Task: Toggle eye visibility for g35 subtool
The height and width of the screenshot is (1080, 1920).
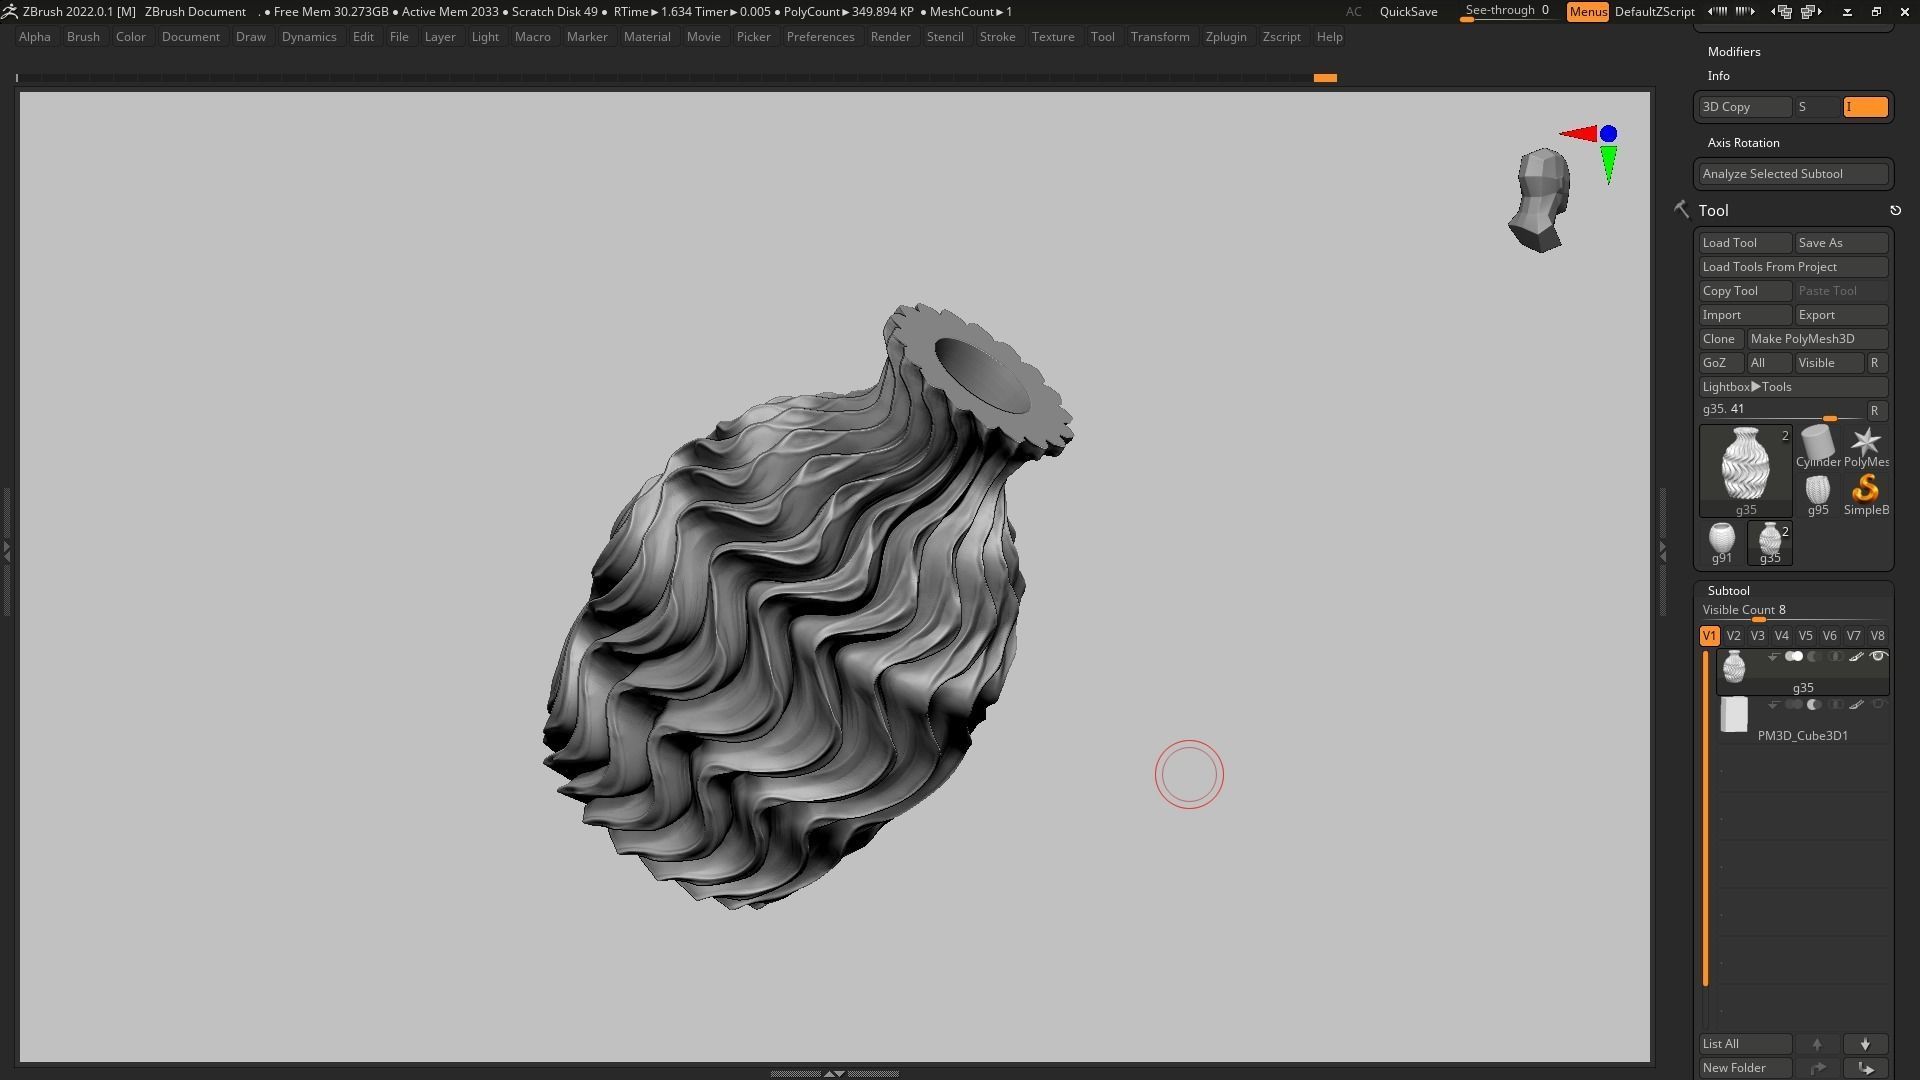Action: (x=1878, y=657)
